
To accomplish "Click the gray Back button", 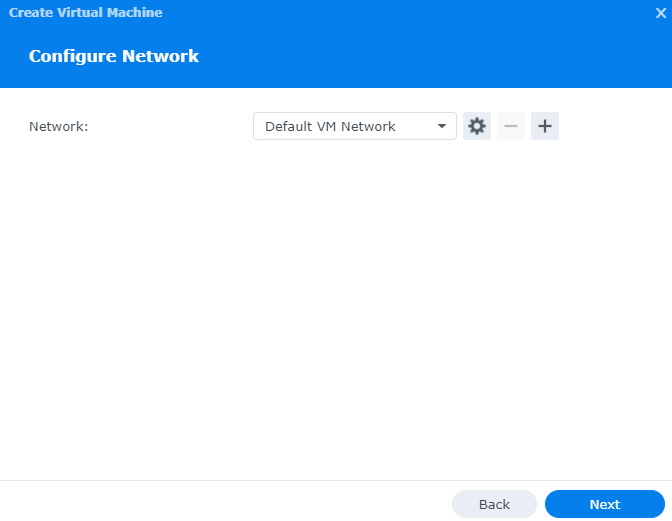I will coord(494,504).
